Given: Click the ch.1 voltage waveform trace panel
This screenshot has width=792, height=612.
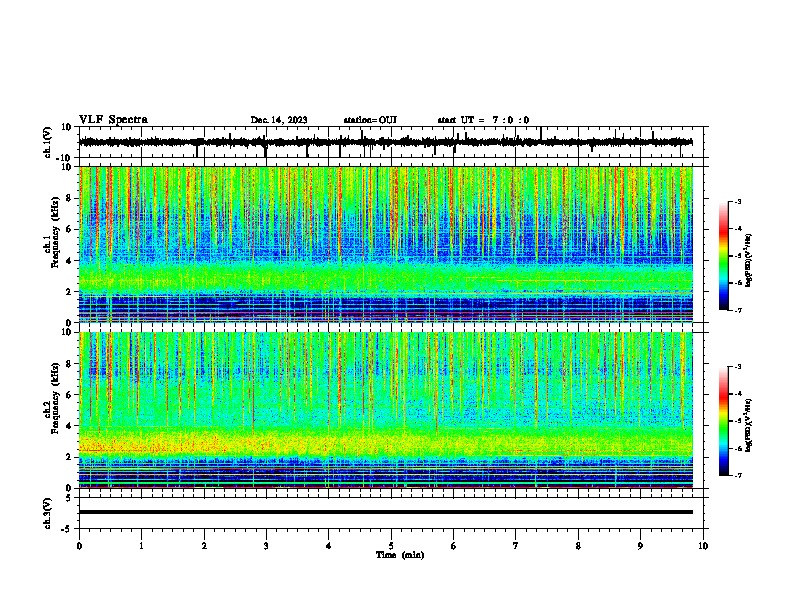Looking at the screenshot, I should (x=393, y=142).
